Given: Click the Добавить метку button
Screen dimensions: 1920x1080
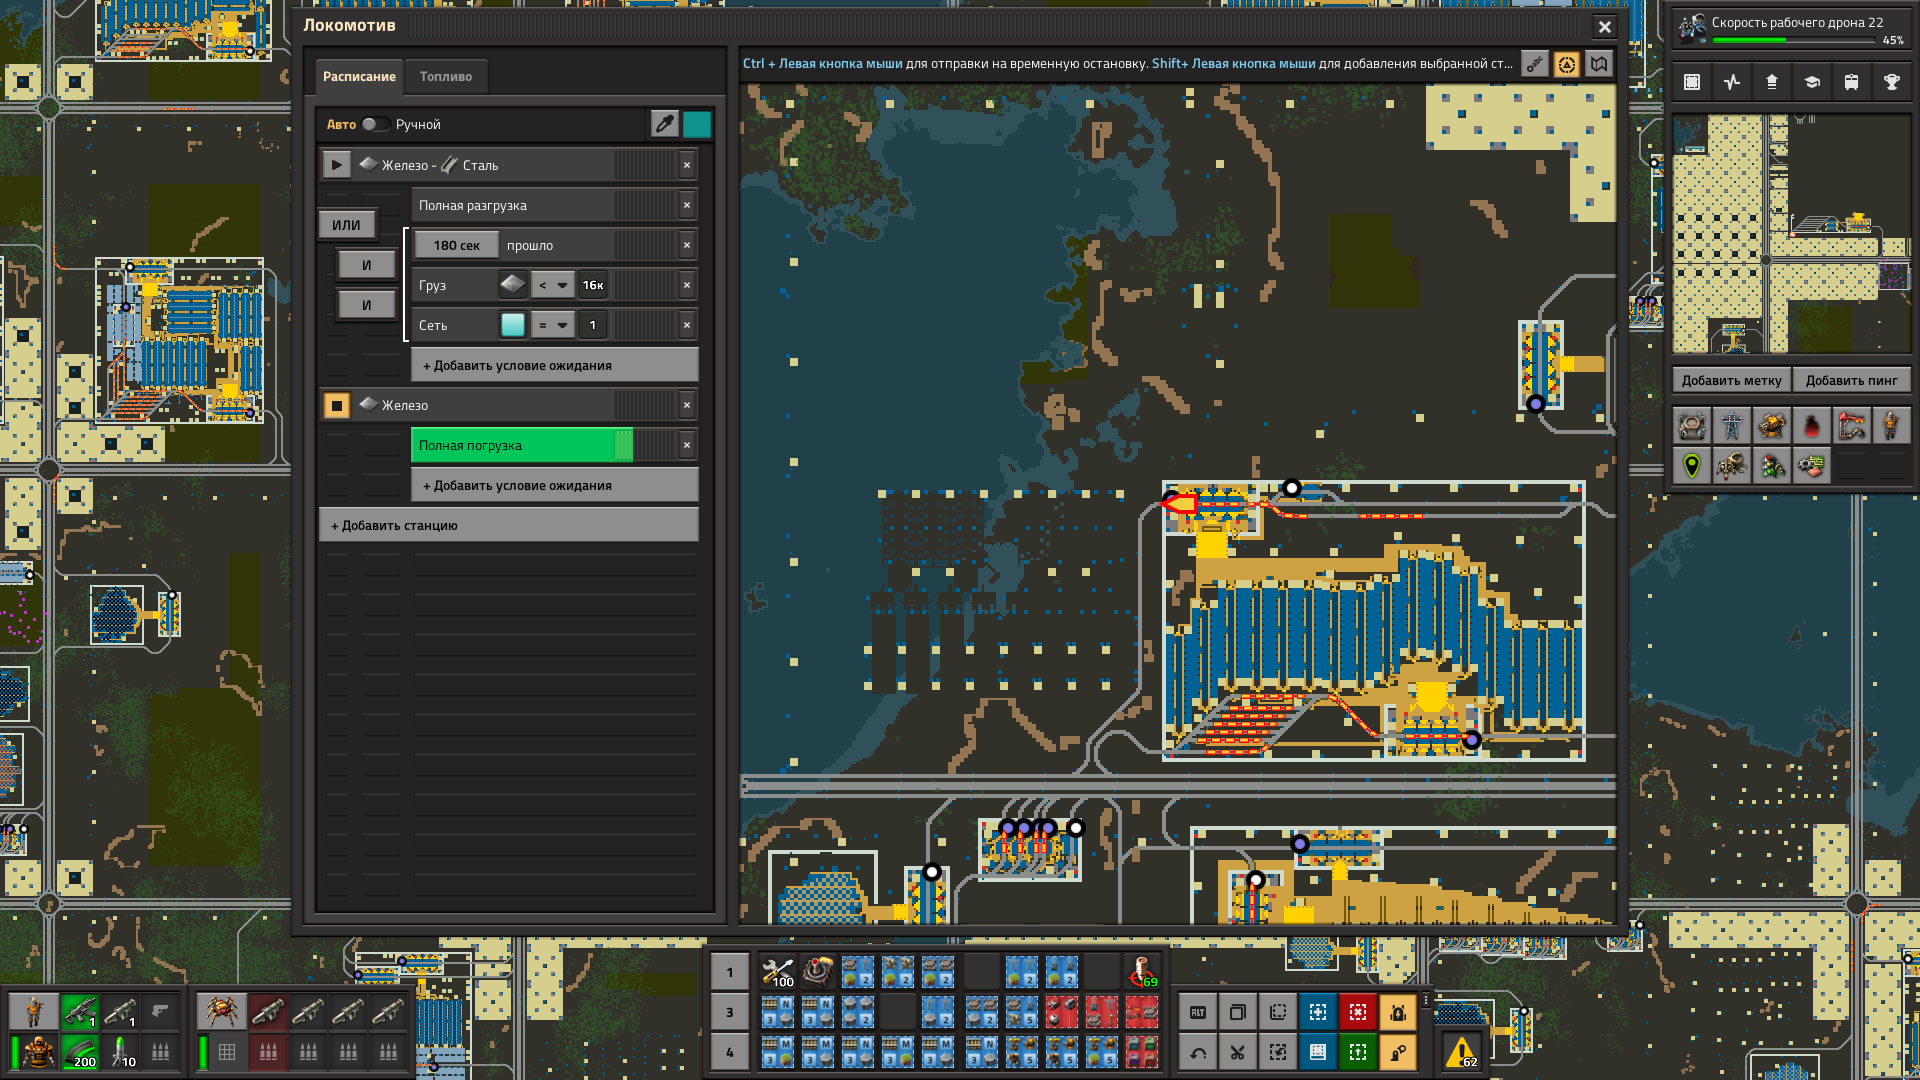Looking at the screenshot, I should pyautogui.click(x=1731, y=380).
